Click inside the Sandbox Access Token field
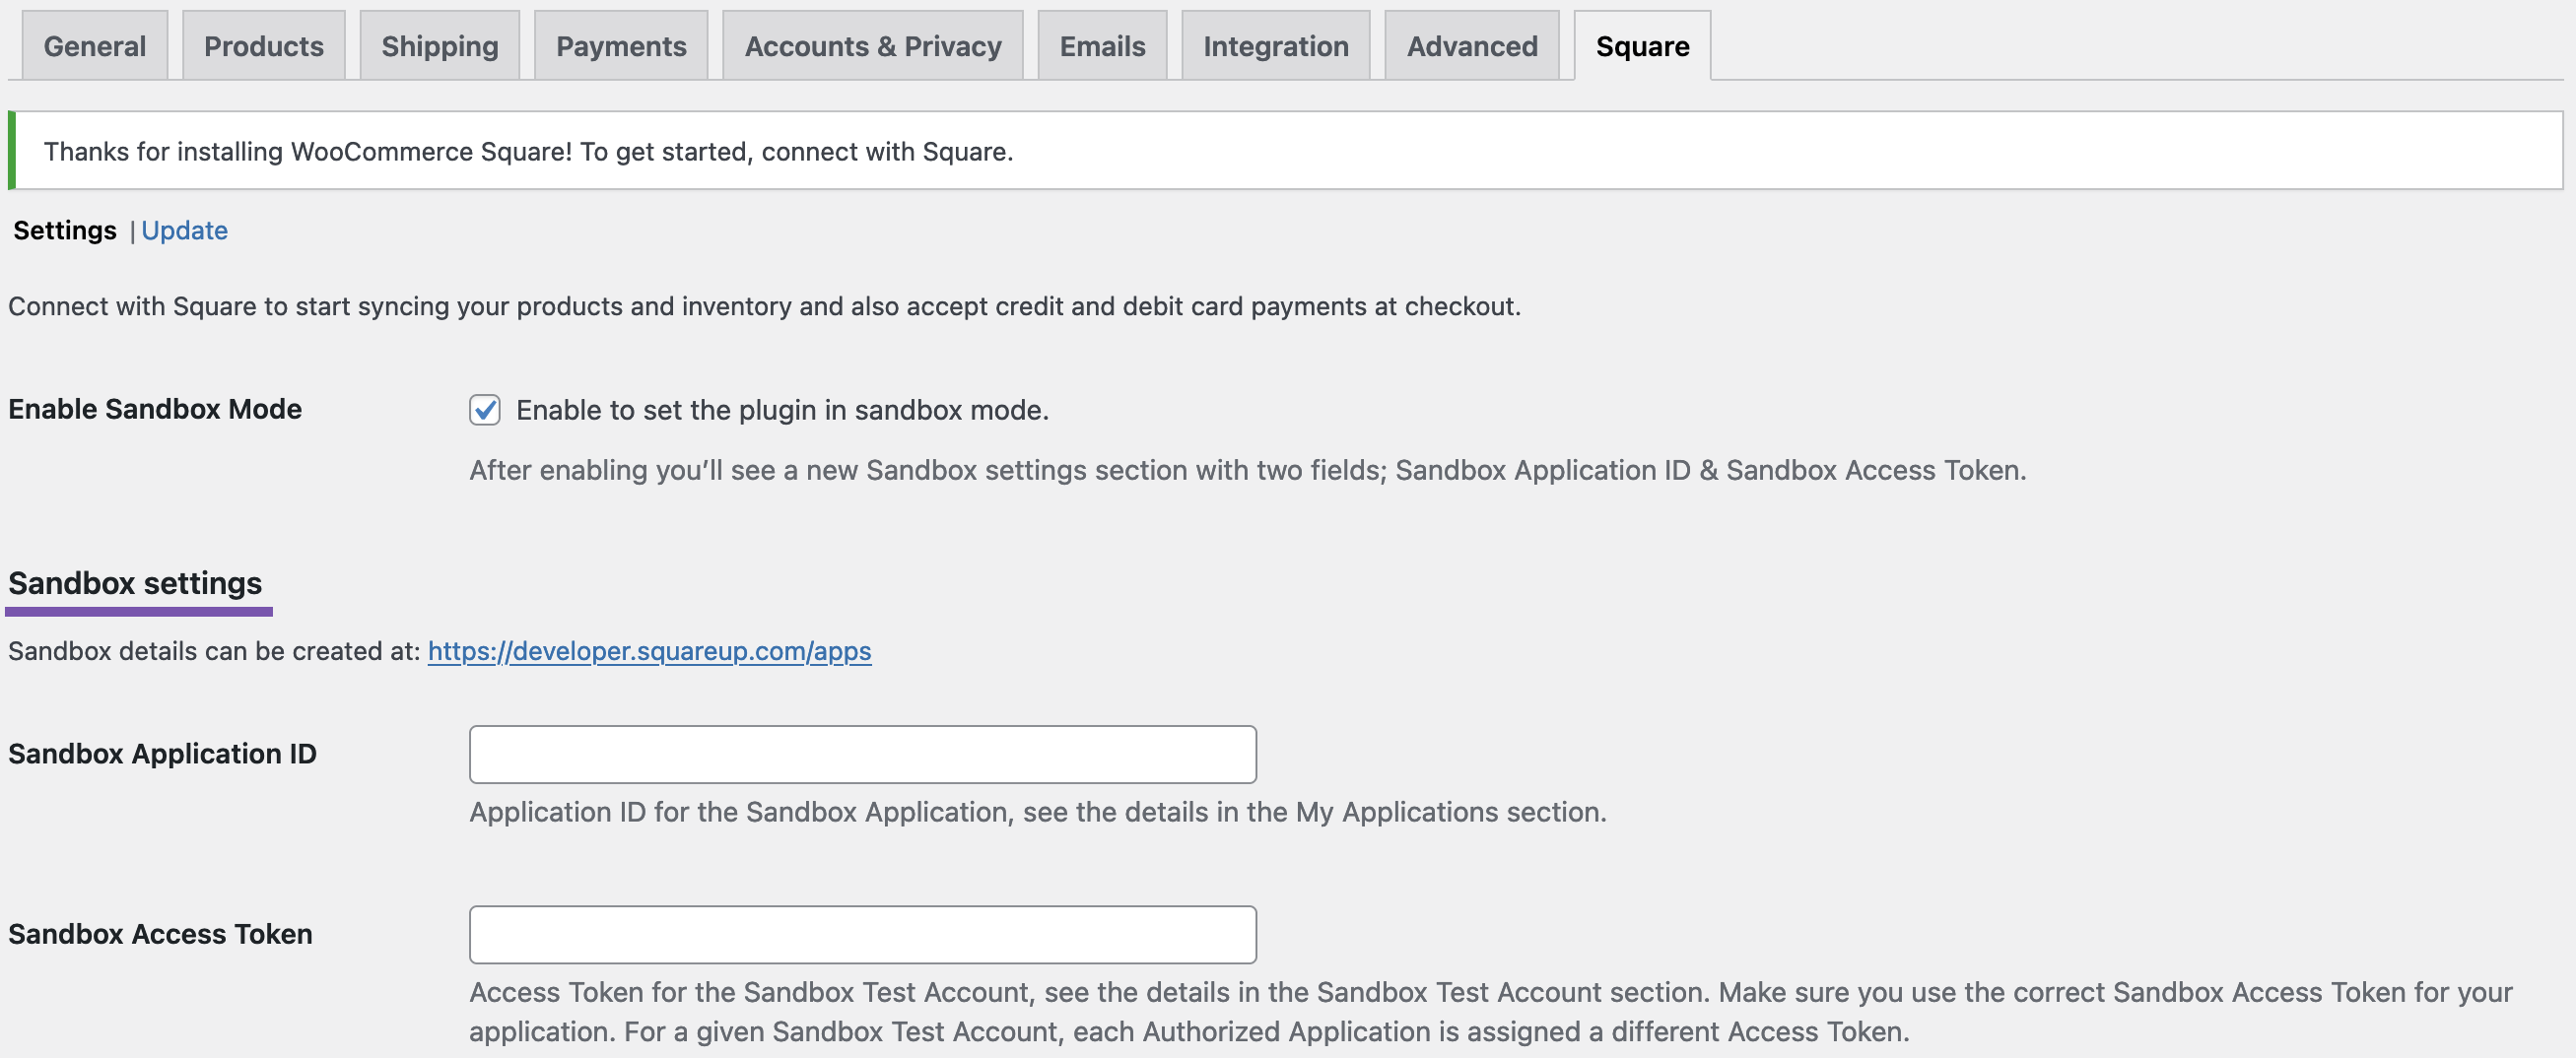Screen dimensions: 2576x1058 [x=862, y=934]
